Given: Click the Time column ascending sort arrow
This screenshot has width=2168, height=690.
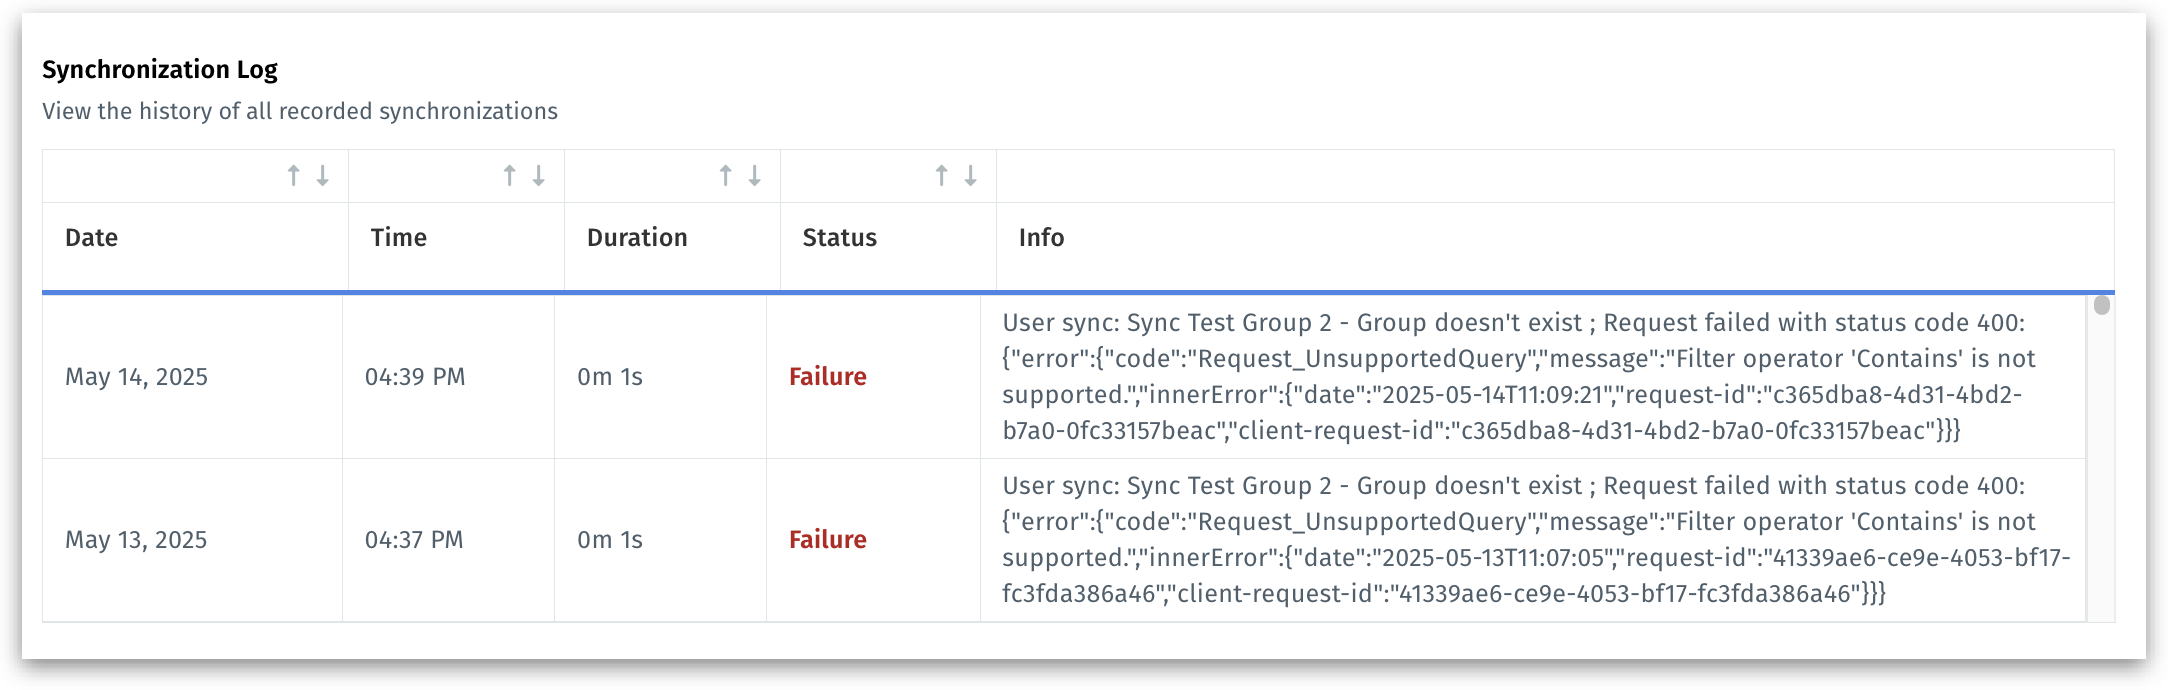Looking at the screenshot, I should [509, 176].
